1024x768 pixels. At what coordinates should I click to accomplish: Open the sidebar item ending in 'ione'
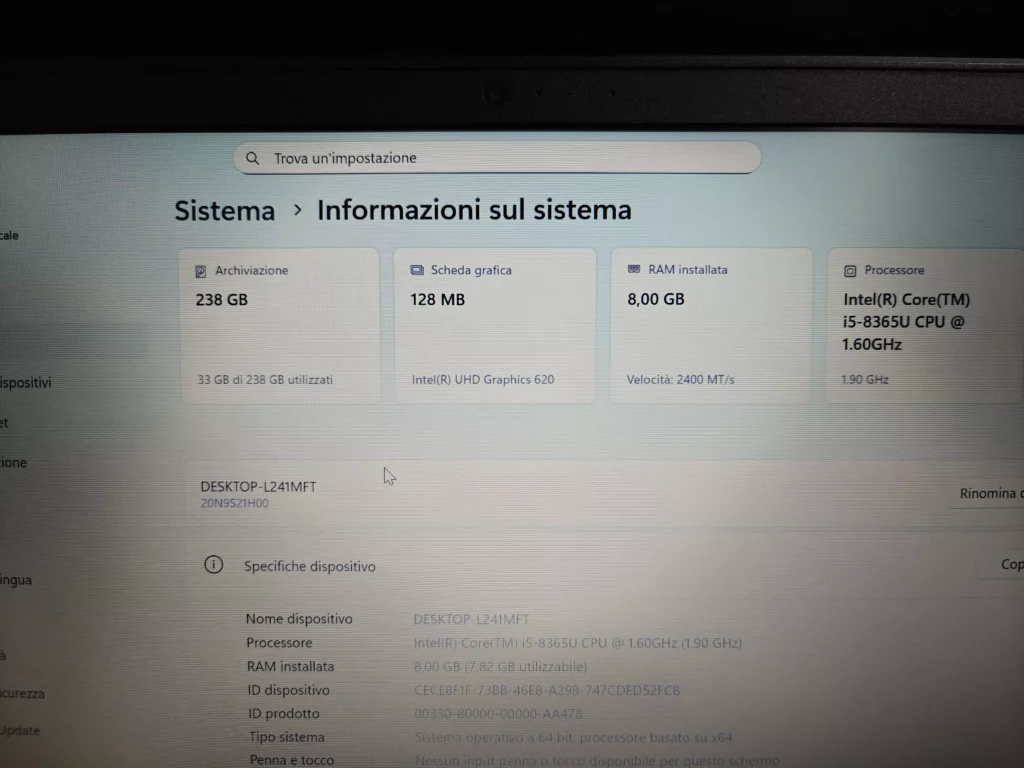pyautogui.click(x=14, y=463)
